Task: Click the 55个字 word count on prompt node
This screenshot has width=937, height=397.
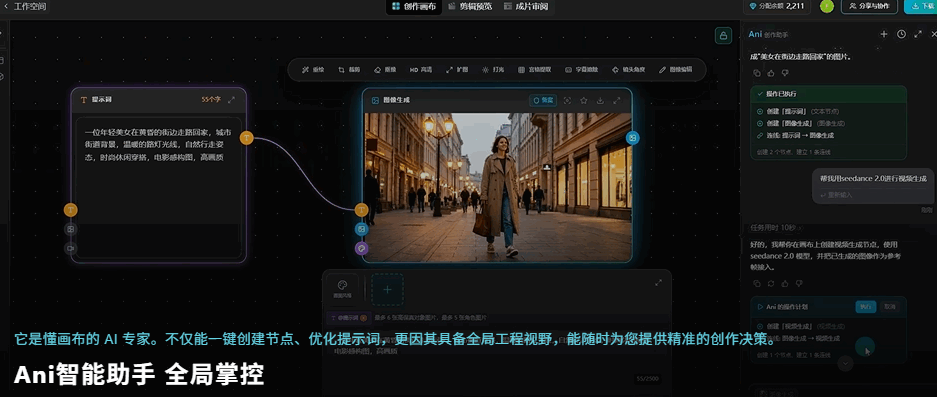Action: pyautogui.click(x=212, y=100)
